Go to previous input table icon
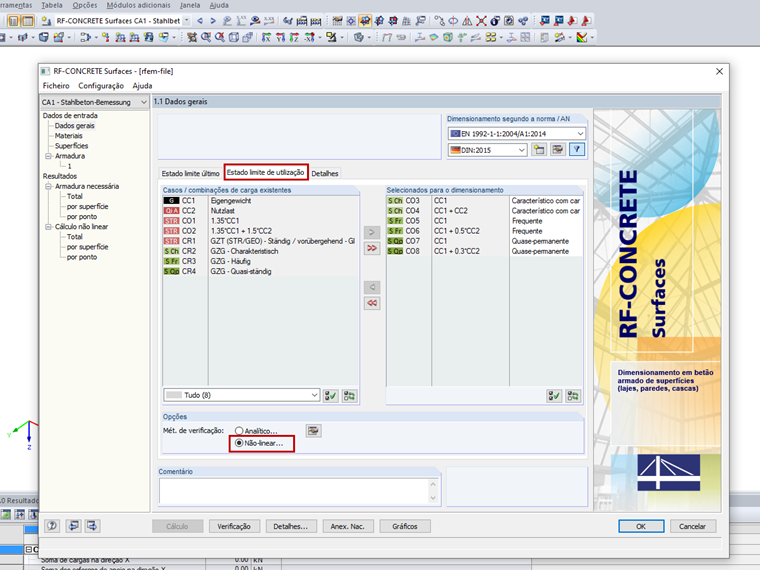 (x=74, y=526)
